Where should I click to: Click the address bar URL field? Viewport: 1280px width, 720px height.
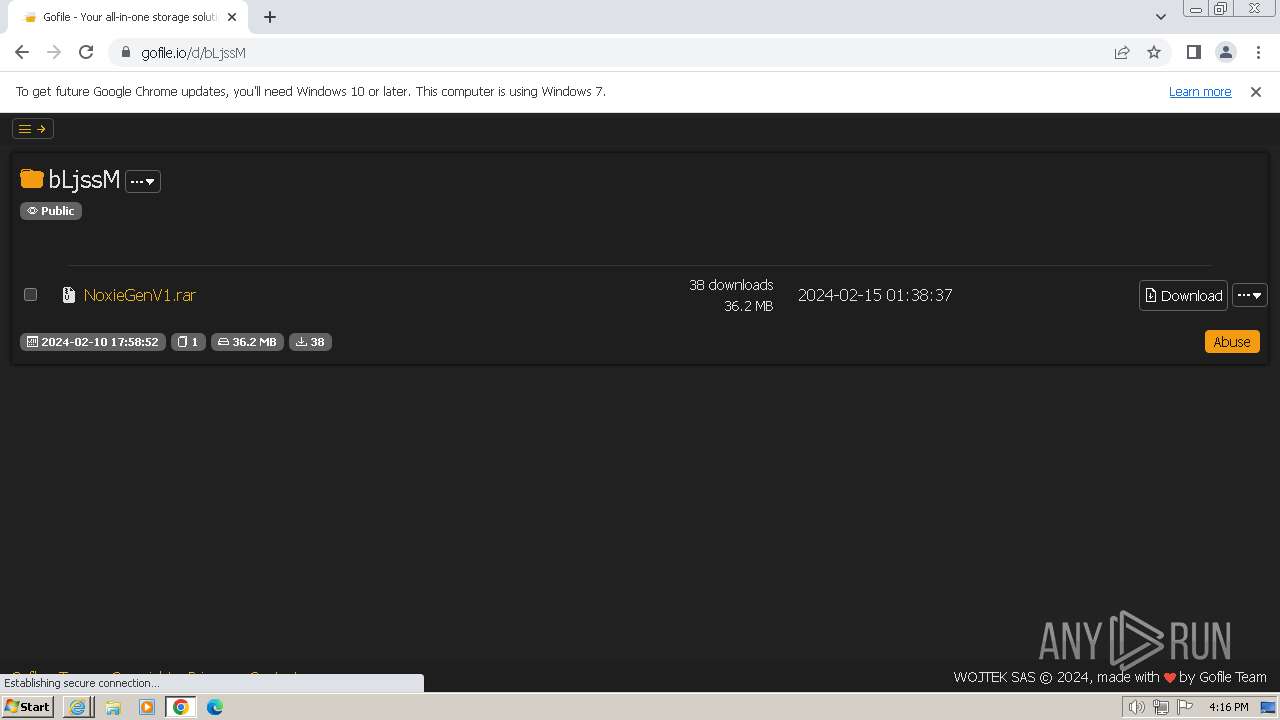tap(610, 52)
